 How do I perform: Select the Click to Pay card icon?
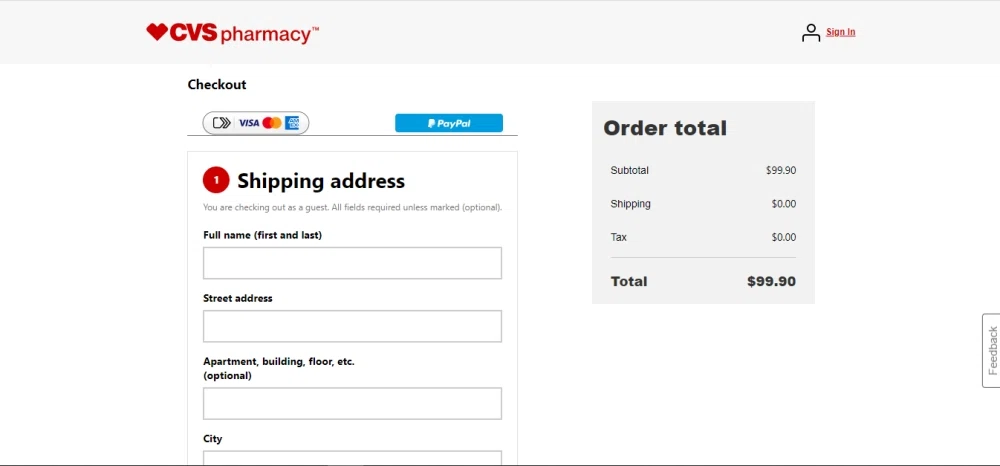pyautogui.click(x=221, y=123)
